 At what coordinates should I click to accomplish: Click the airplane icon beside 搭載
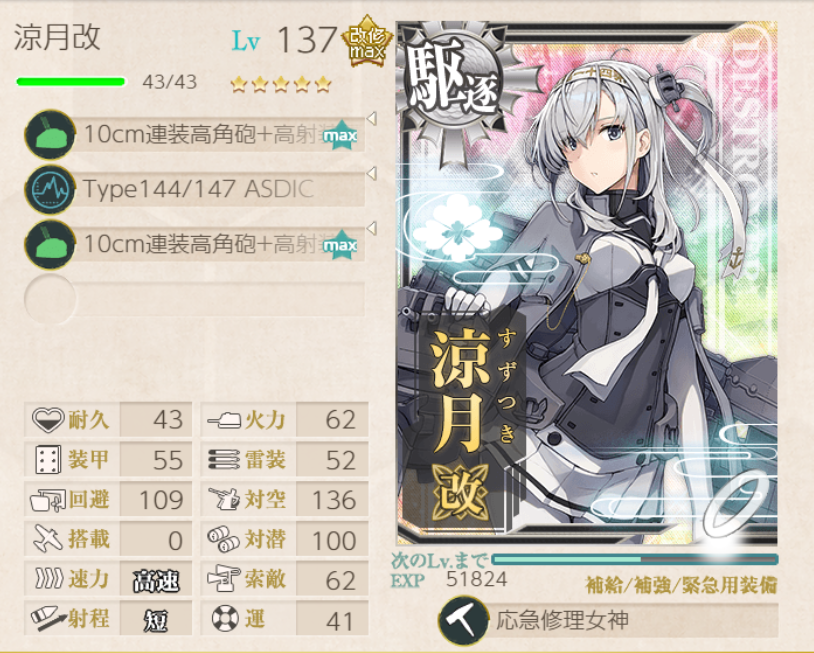pyautogui.click(x=48, y=539)
